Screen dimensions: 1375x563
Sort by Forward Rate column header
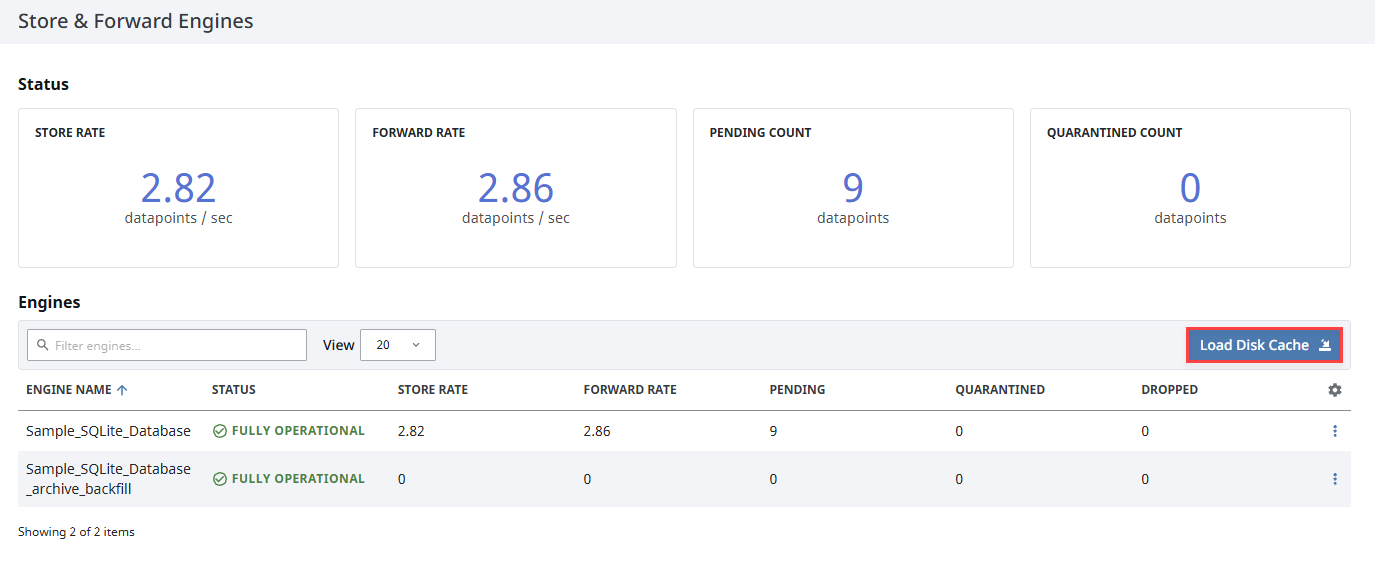(630, 390)
